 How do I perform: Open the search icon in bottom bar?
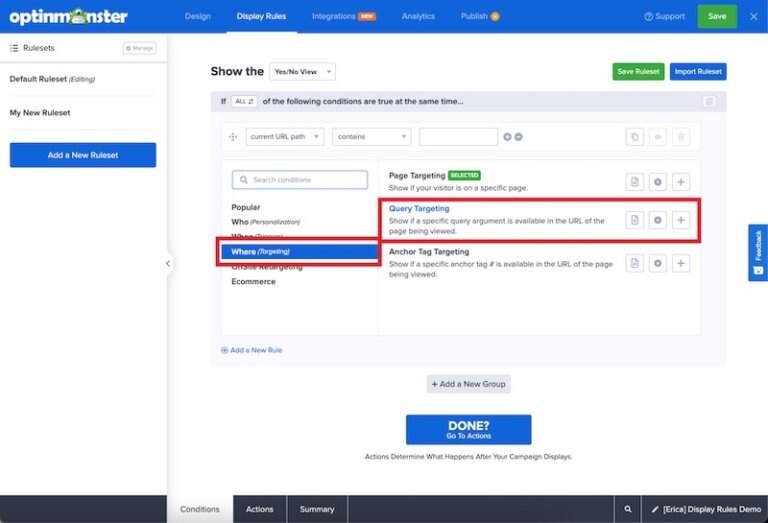pos(628,509)
